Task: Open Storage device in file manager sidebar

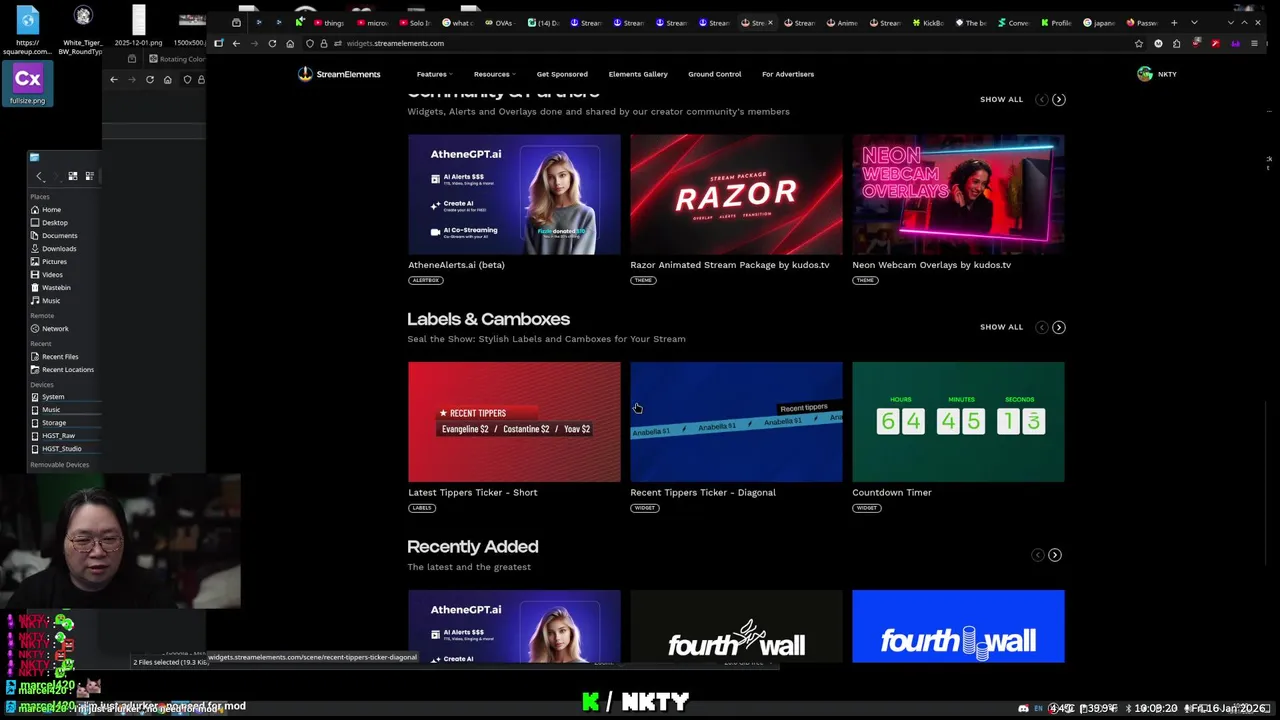Action: click(54, 422)
